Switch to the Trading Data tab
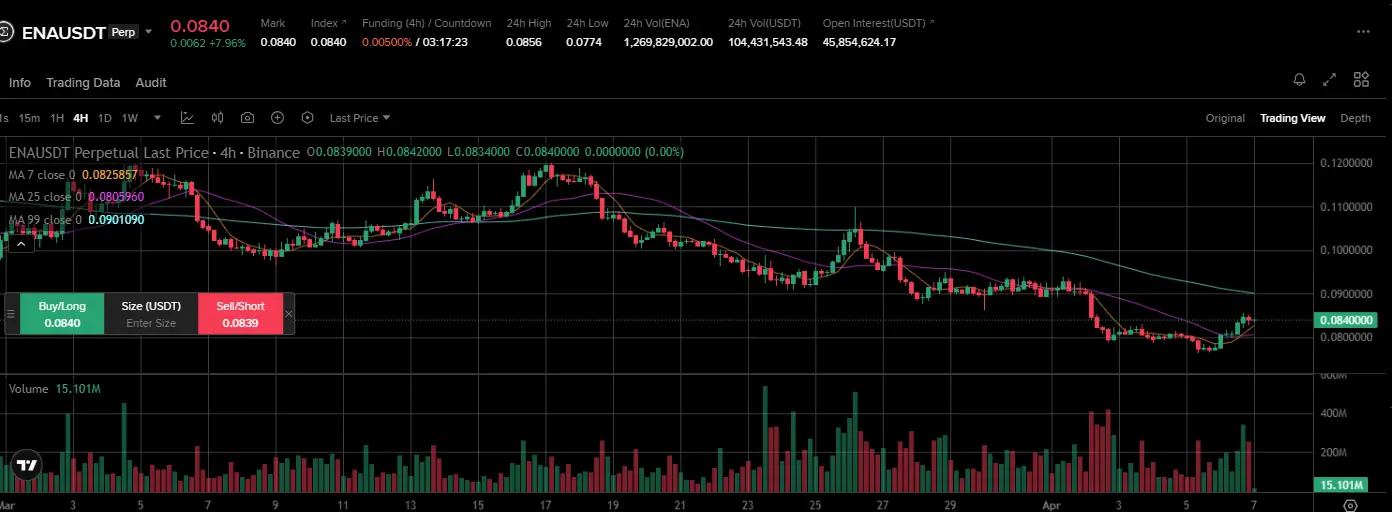This screenshot has width=1392, height=512. [x=83, y=83]
